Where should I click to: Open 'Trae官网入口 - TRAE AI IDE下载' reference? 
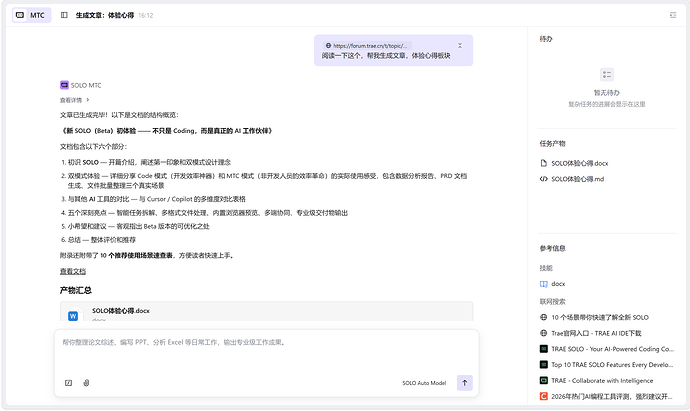coord(596,333)
